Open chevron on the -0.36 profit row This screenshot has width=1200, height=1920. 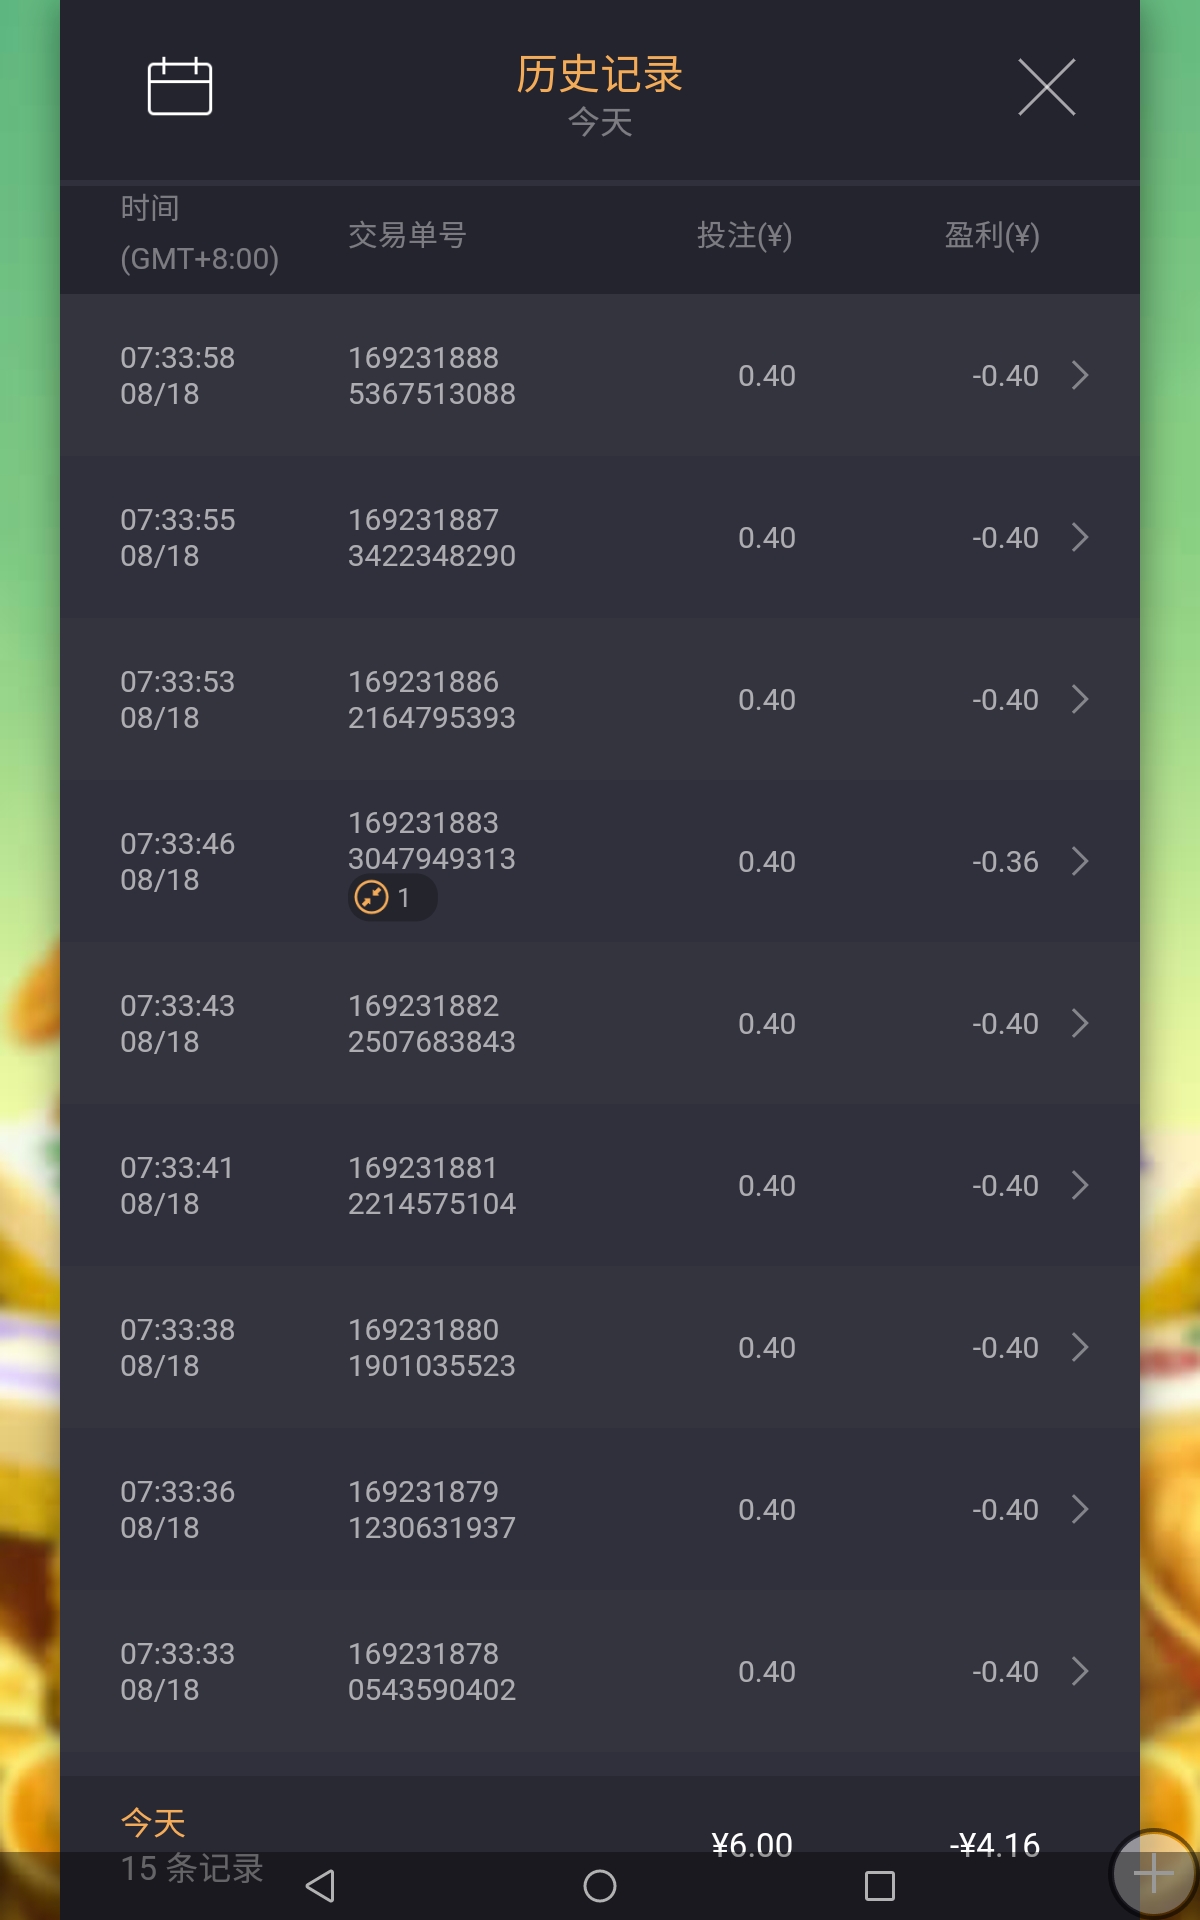(x=1080, y=862)
